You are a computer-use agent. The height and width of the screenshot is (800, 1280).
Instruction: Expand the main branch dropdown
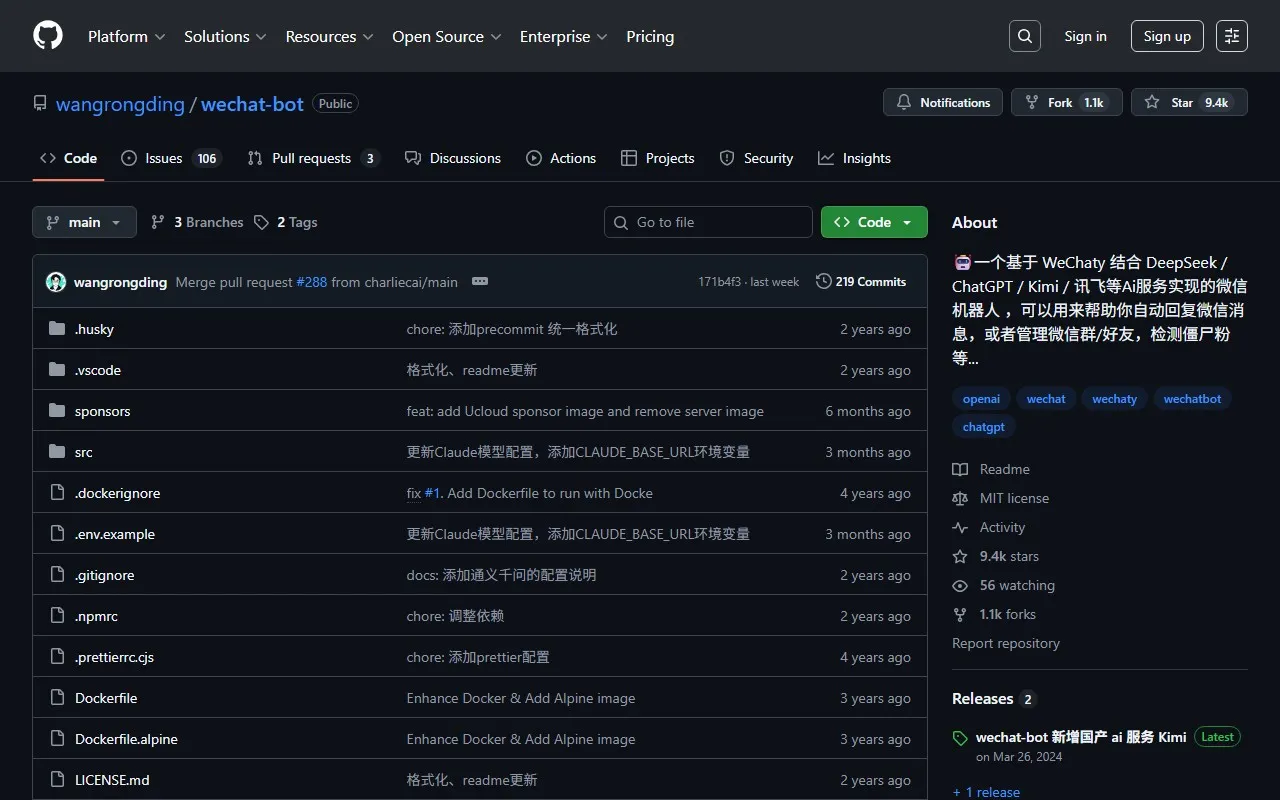tap(84, 221)
